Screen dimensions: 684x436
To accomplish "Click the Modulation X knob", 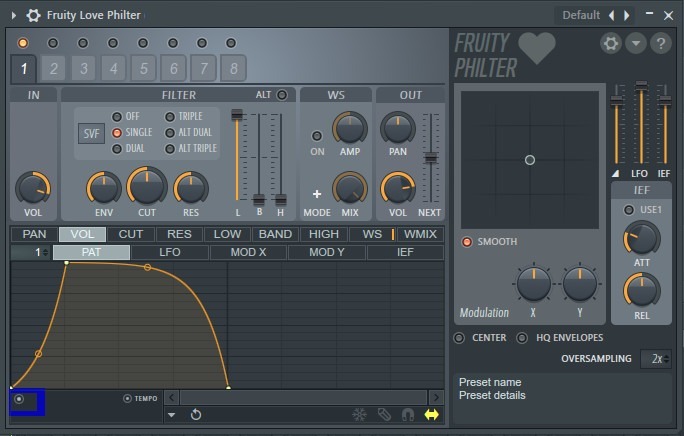I will (x=533, y=284).
